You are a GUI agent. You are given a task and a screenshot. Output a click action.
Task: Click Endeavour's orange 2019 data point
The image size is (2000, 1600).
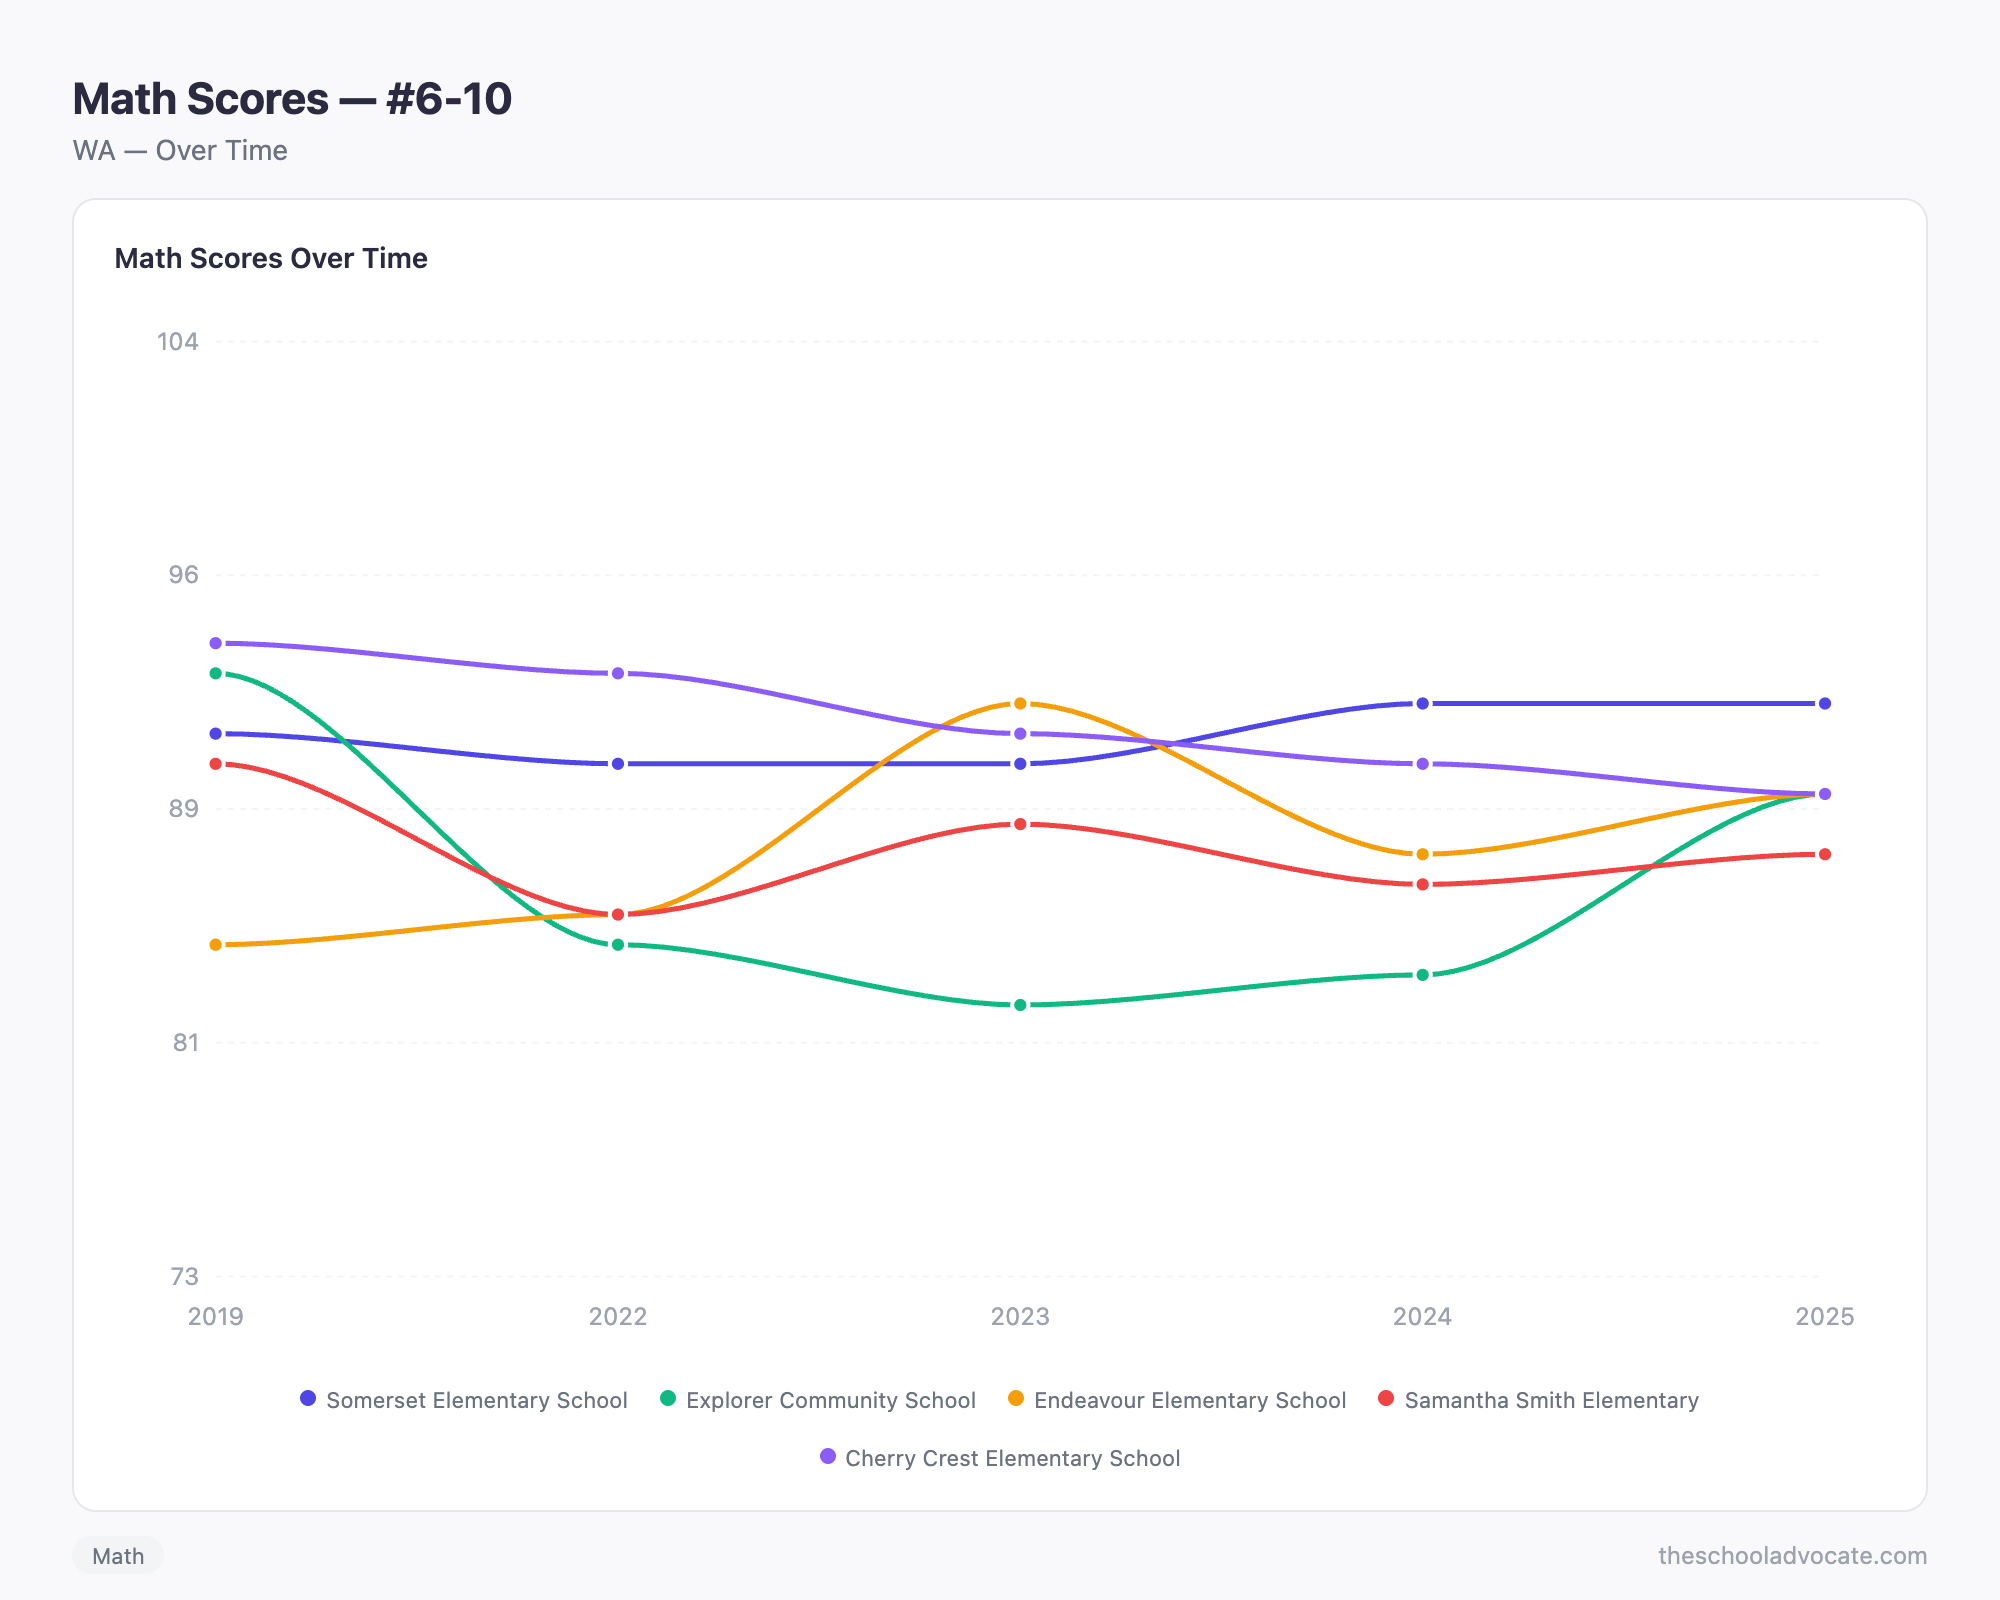pyautogui.click(x=216, y=945)
